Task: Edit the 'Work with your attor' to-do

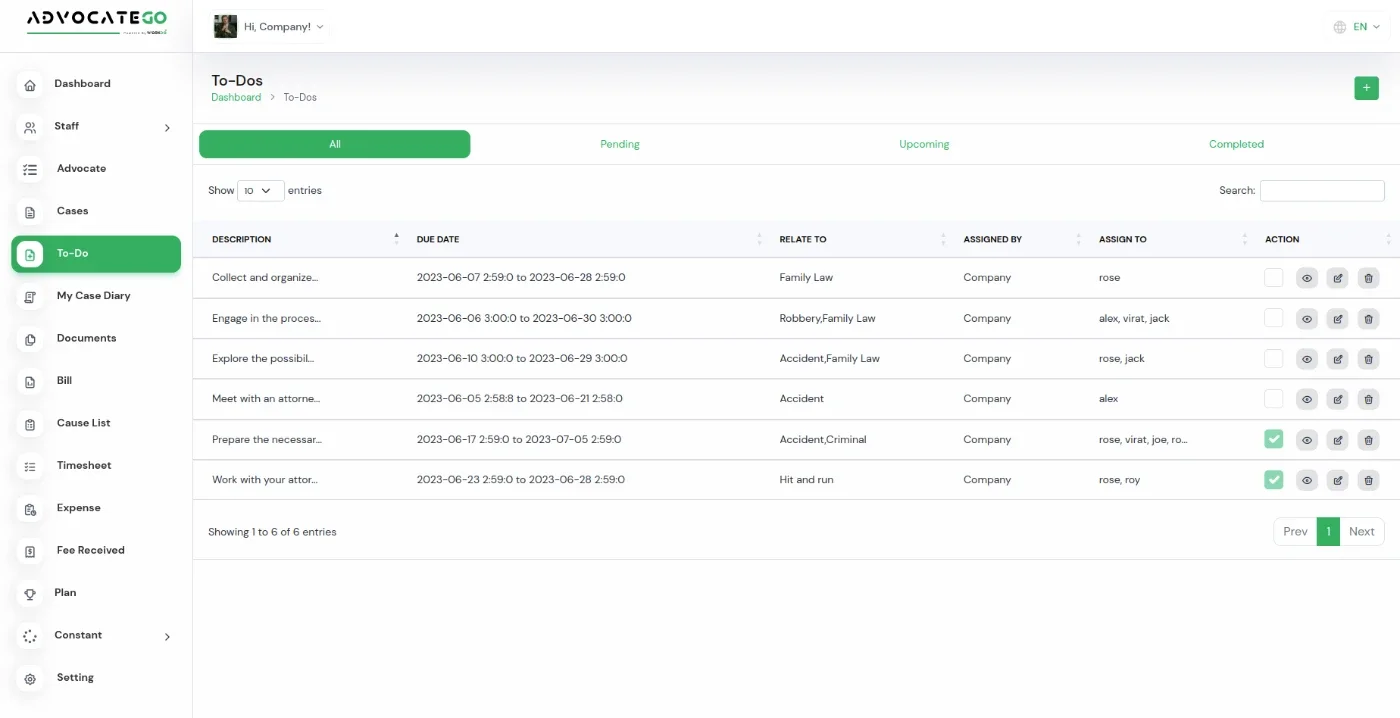Action: (x=1337, y=480)
